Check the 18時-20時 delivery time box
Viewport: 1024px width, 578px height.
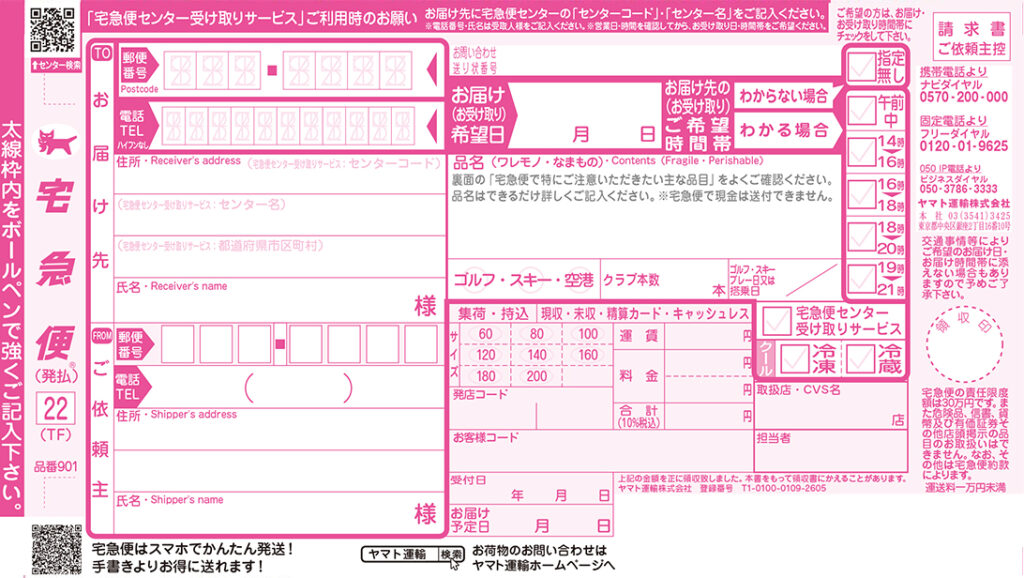pyautogui.click(x=861, y=236)
